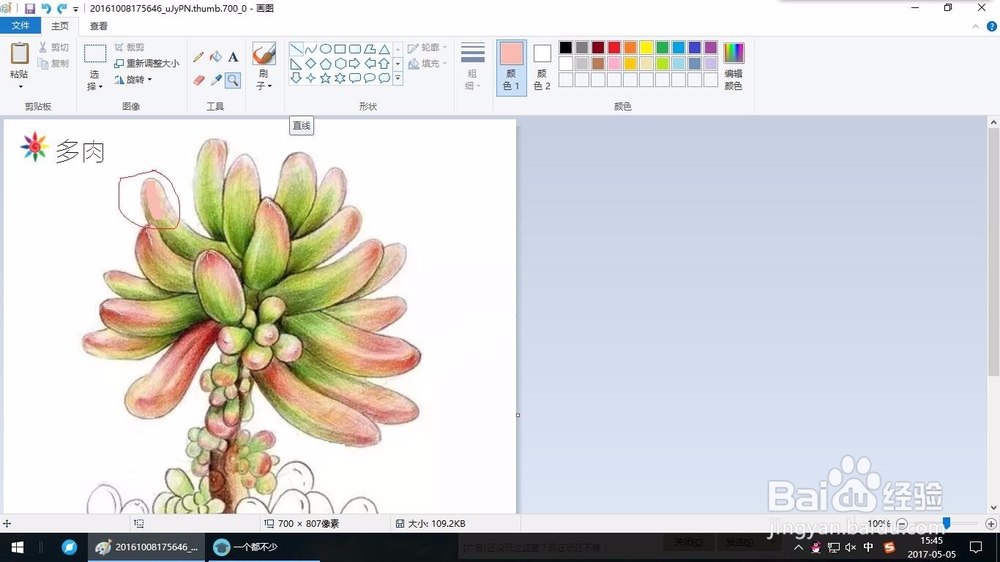Choose the Oval shape

325,49
